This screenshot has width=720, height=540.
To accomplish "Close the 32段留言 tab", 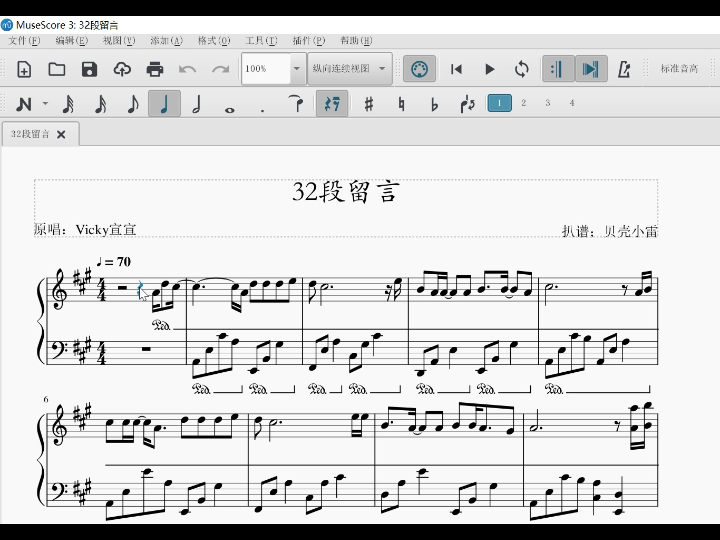I will 61,135.
